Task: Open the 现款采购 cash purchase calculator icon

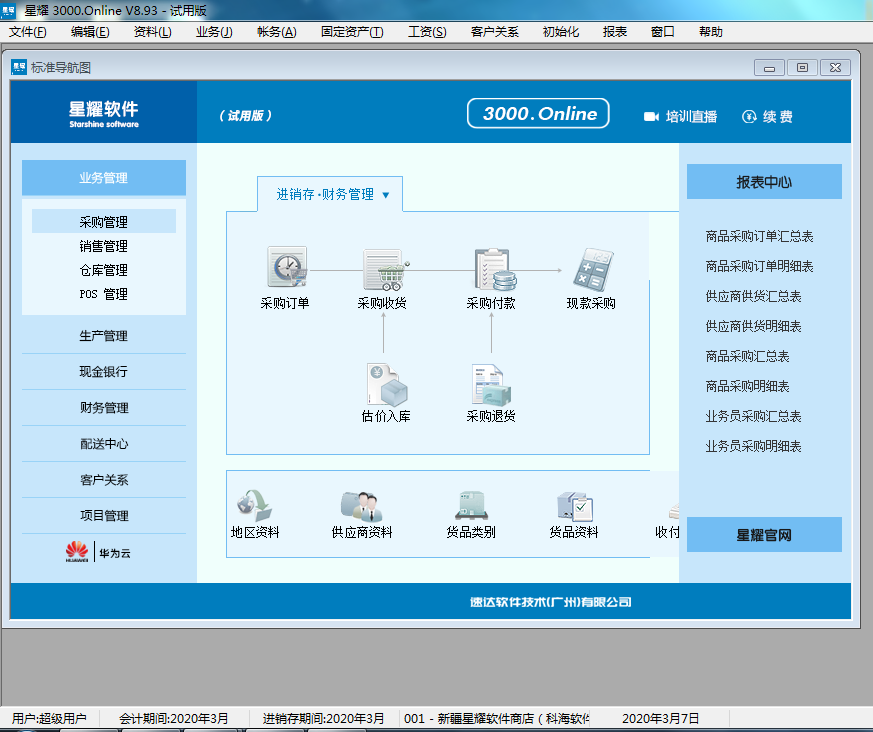Action: click(x=593, y=269)
